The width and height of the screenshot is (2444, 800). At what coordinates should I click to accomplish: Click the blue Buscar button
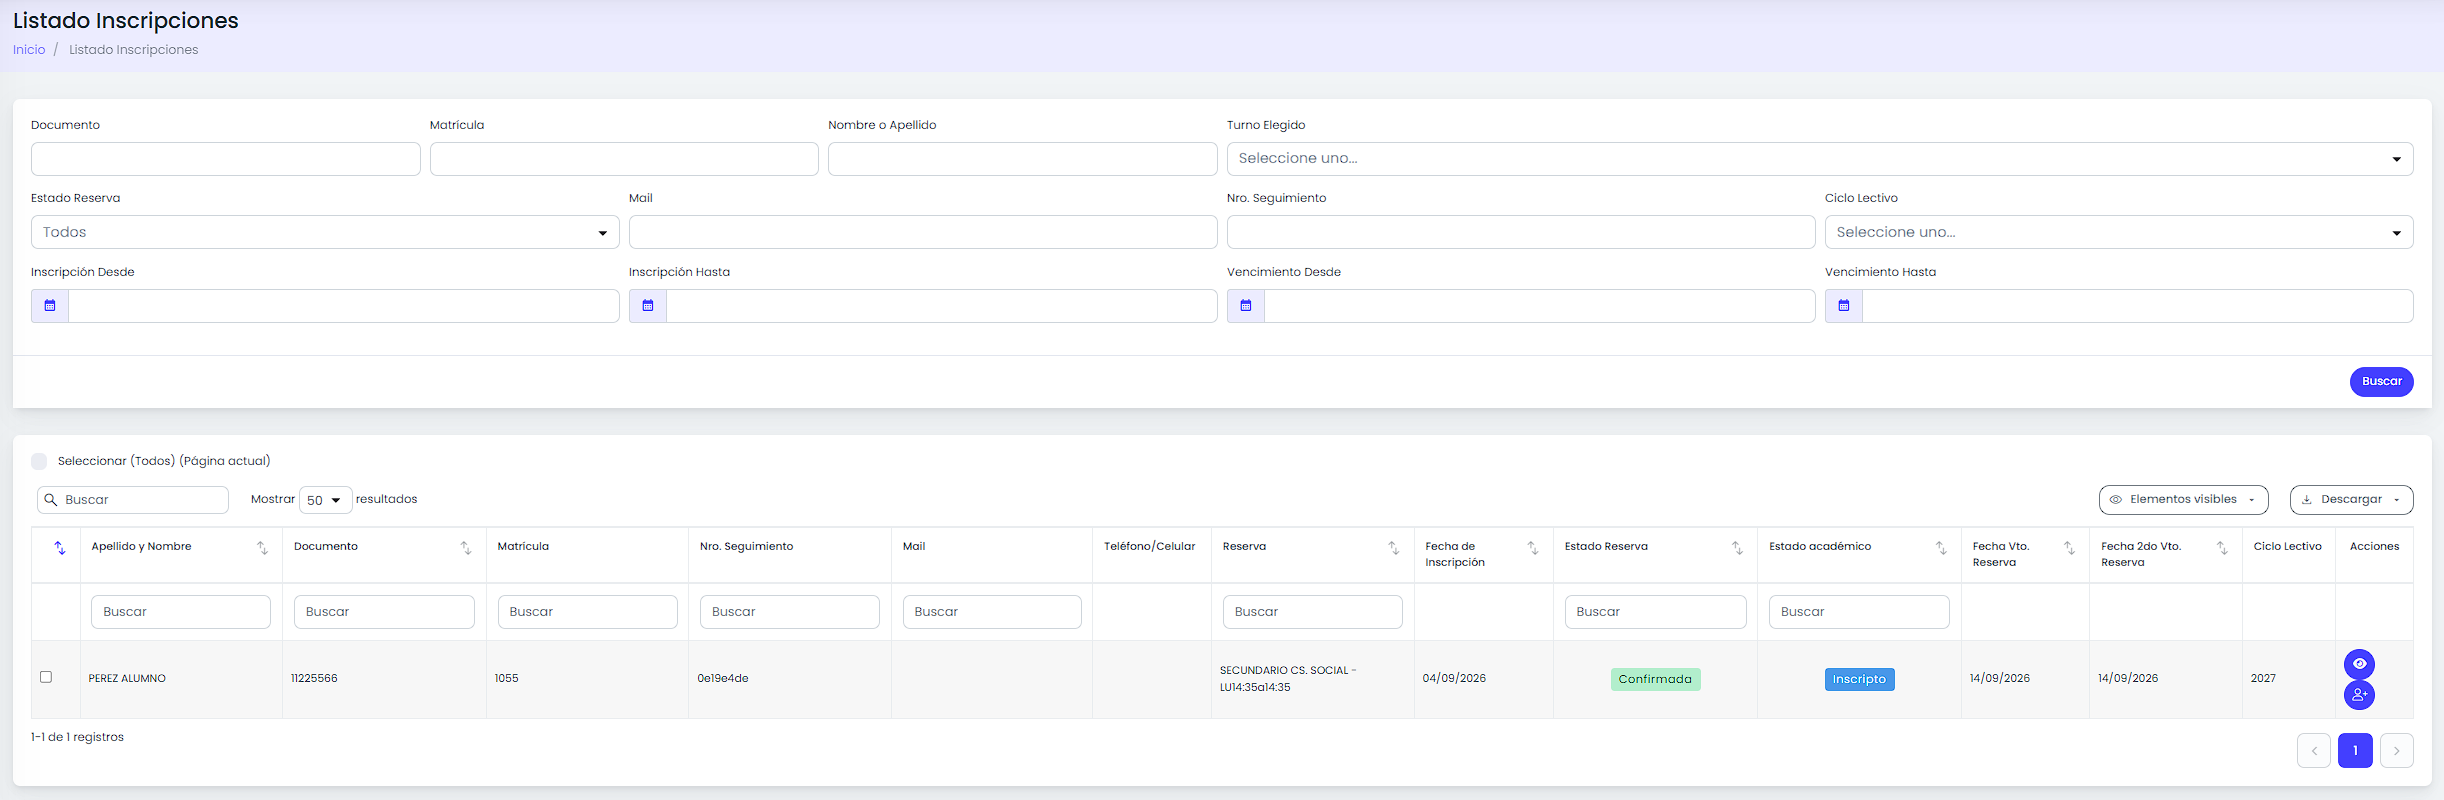click(2381, 382)
